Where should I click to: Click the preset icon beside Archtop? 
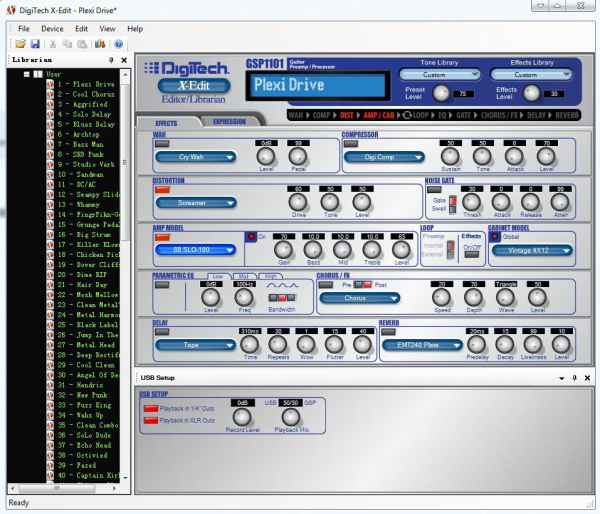pyautogui.click(x=50, y=134)
